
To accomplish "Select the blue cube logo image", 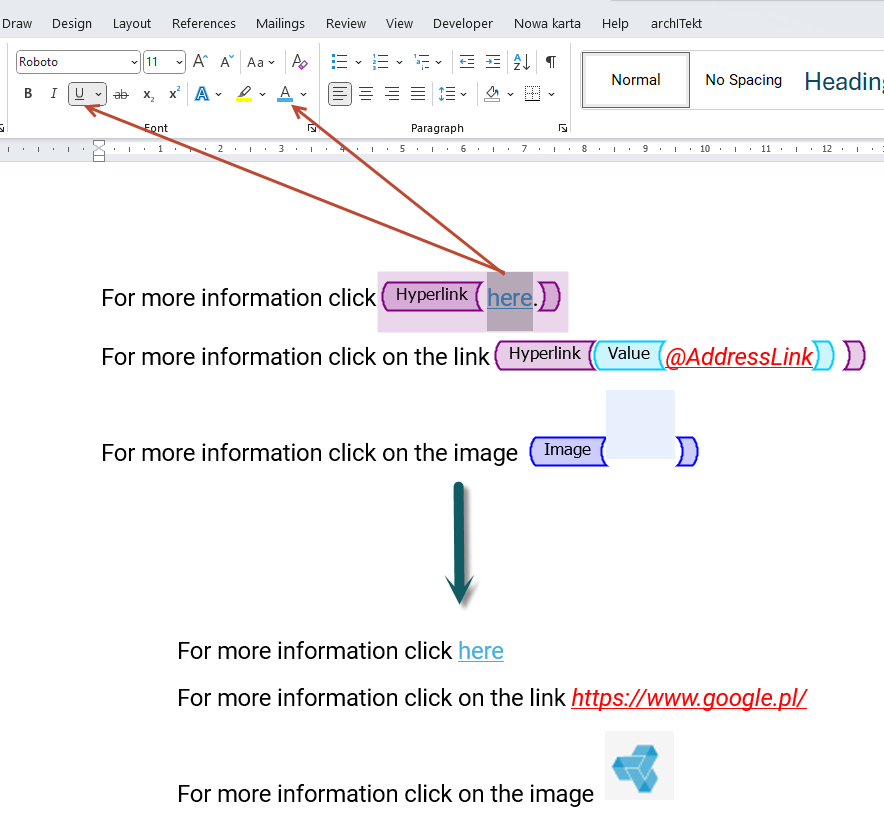I will coord(639,765).
